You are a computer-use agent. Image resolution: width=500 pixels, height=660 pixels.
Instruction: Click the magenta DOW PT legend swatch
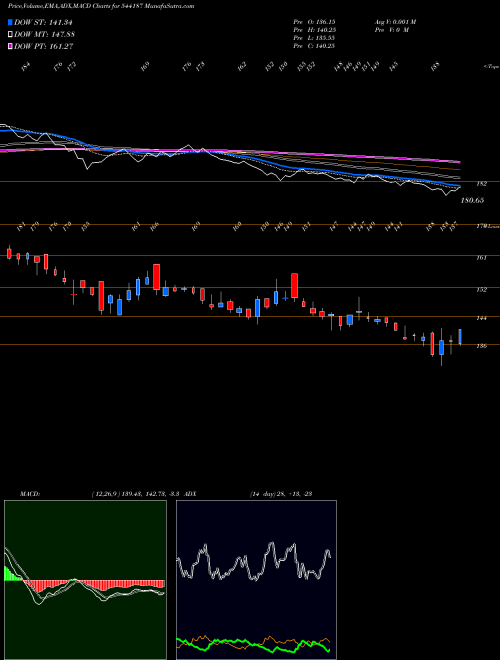click(10, 46)
